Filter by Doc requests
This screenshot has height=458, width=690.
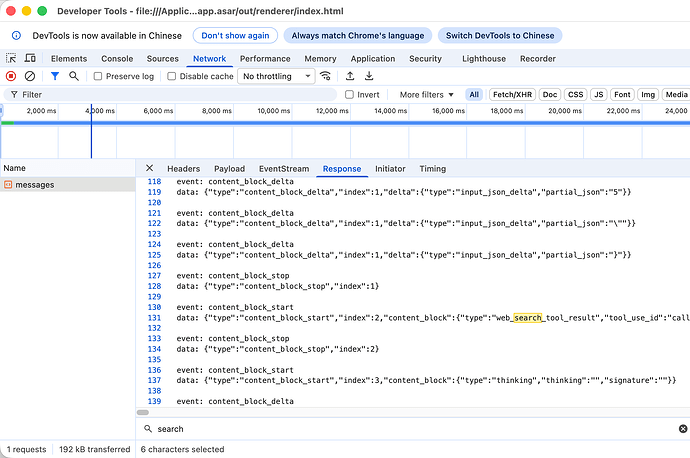click(x=550, y=95)
